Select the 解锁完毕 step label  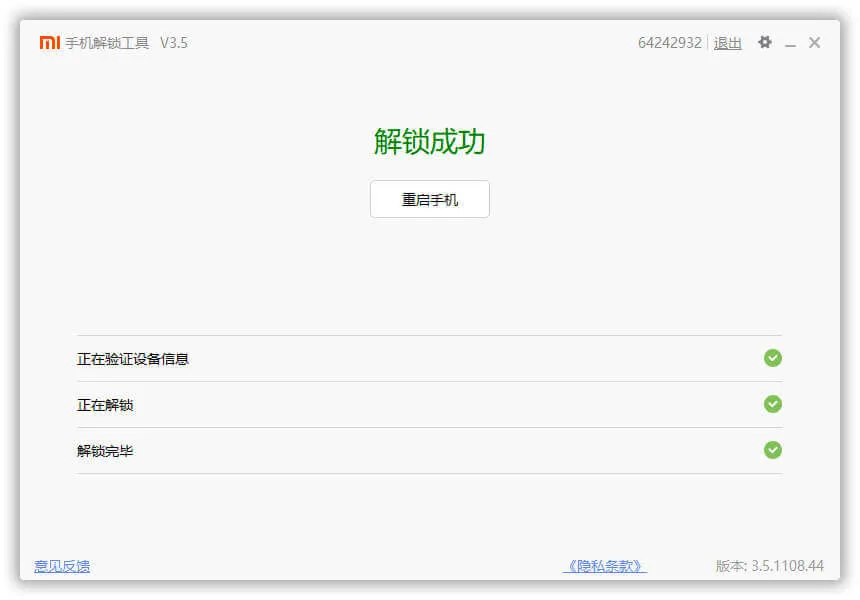(105, 451)
